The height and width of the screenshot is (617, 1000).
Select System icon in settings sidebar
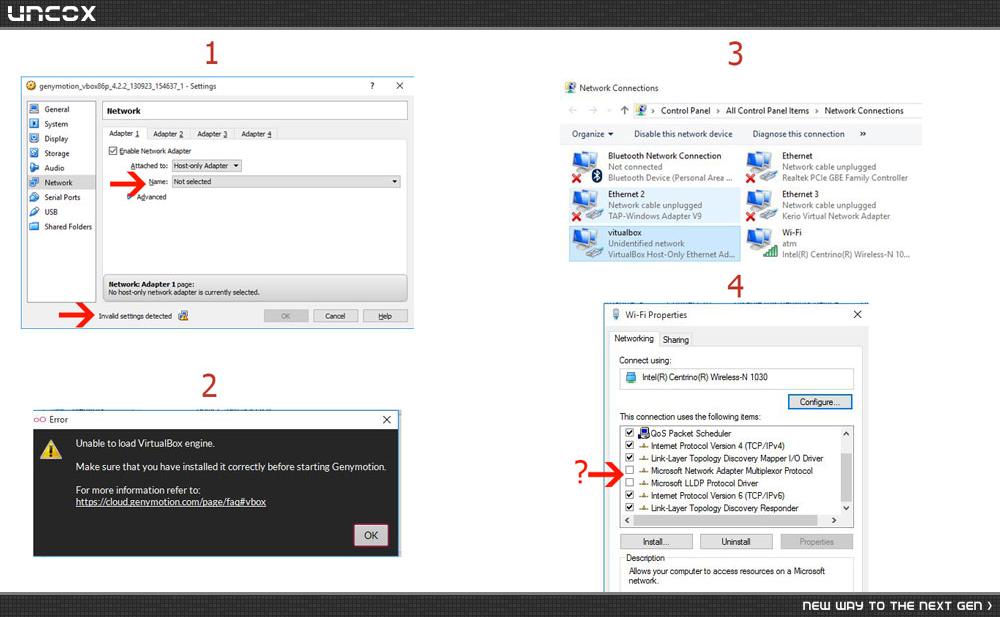coord(34,124)
